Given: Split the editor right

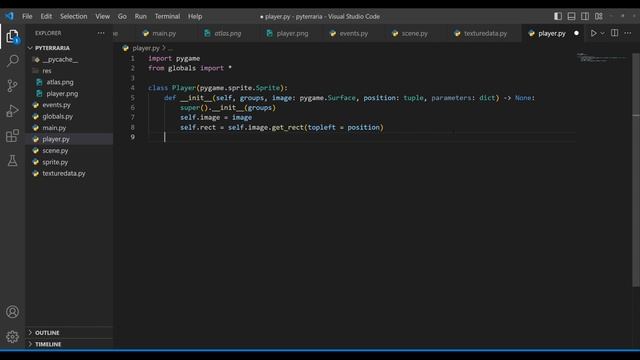Looking at the screenshot, I should 614,33.
